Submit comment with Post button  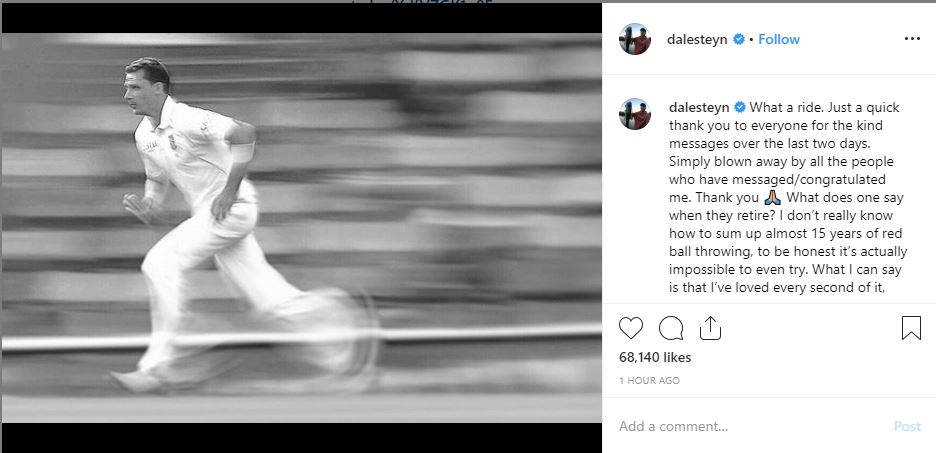coord(907,426)
